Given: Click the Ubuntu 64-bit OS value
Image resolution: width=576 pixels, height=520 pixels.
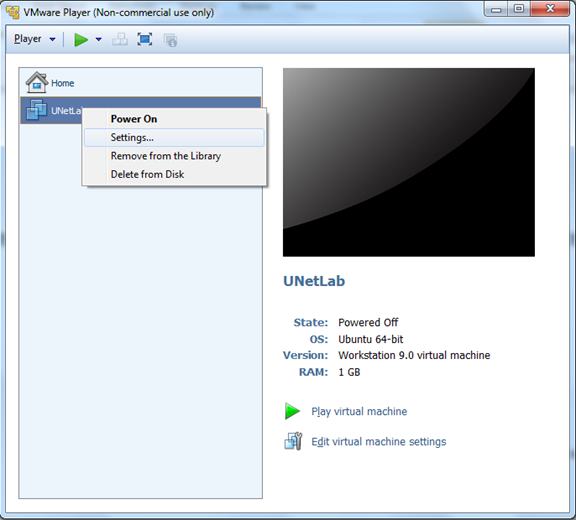Looking at the screenshot, I should [x=370, y=339].
